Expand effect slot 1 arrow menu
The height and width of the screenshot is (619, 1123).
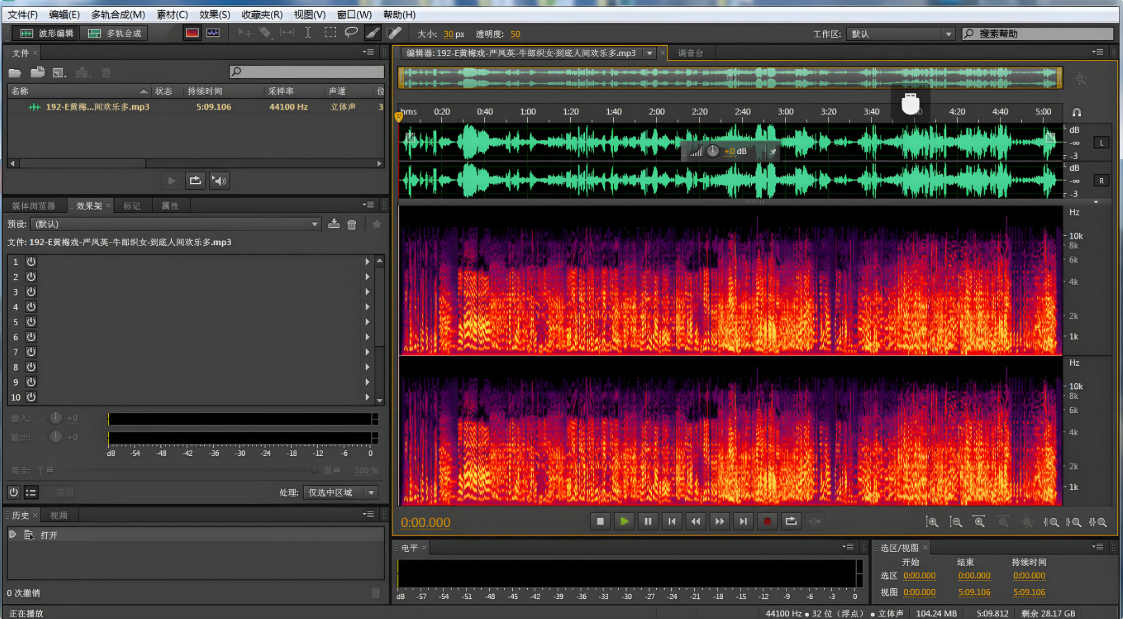[367, 261]
